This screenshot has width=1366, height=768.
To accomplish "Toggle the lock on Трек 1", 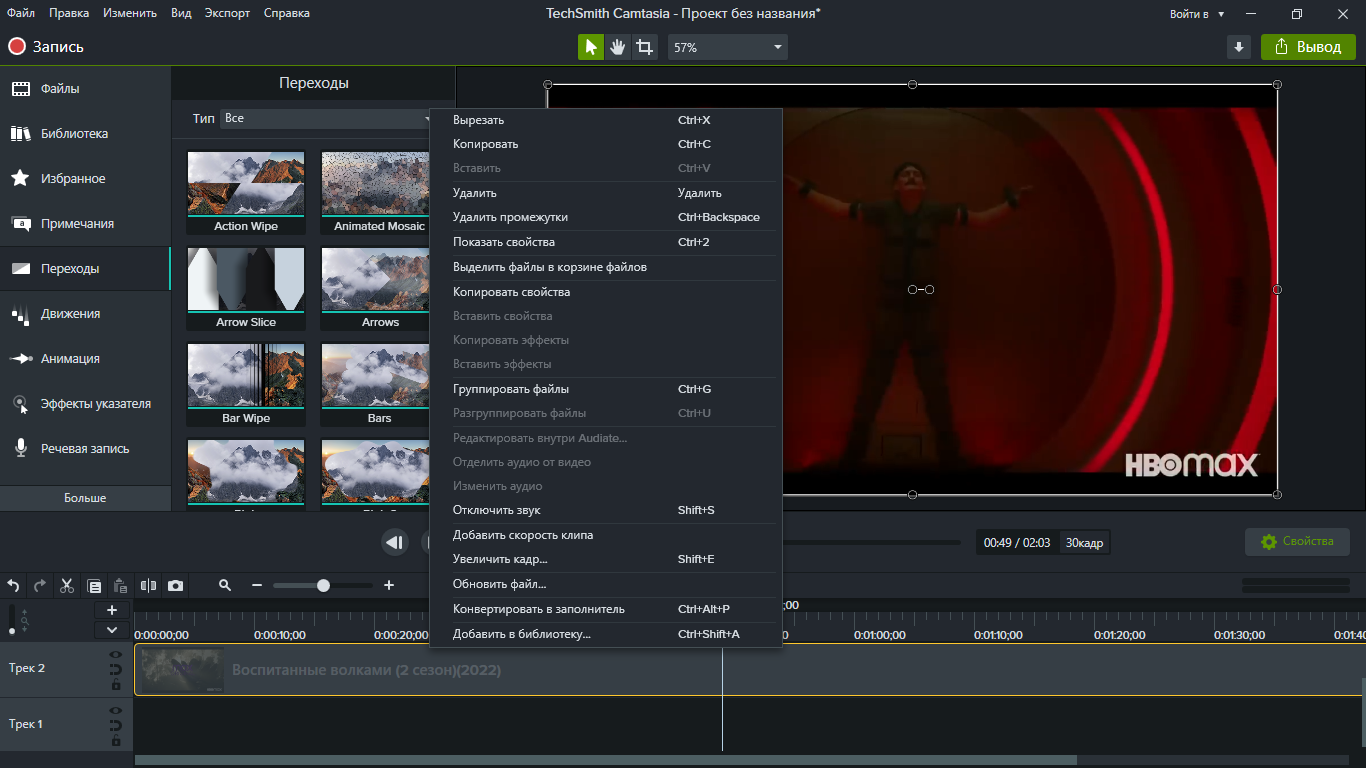I will point(116,742).
